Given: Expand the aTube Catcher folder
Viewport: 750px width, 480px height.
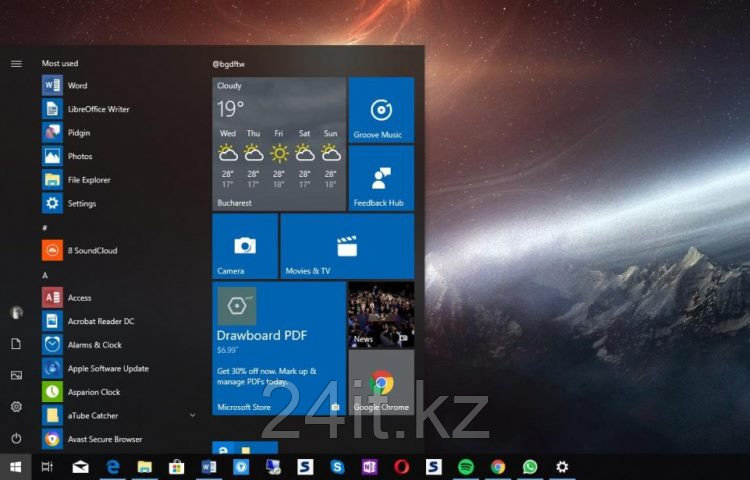Looking at the screenshot, I should [x=192, y=415].
